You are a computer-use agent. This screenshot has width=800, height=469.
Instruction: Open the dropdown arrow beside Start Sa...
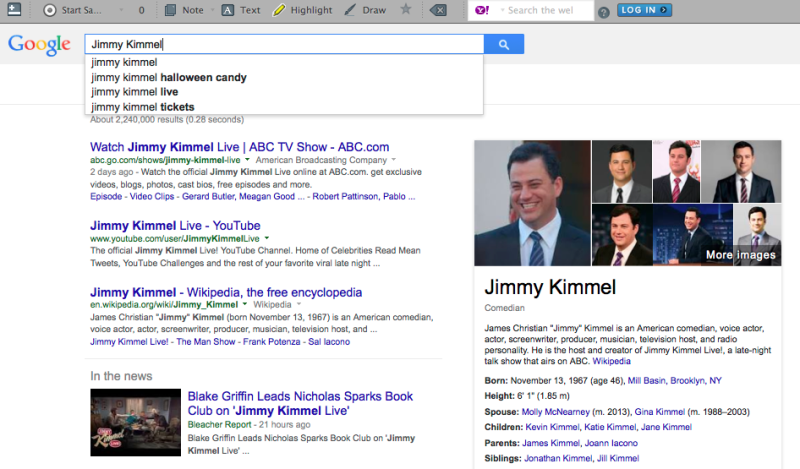click(x=121, y=10)
